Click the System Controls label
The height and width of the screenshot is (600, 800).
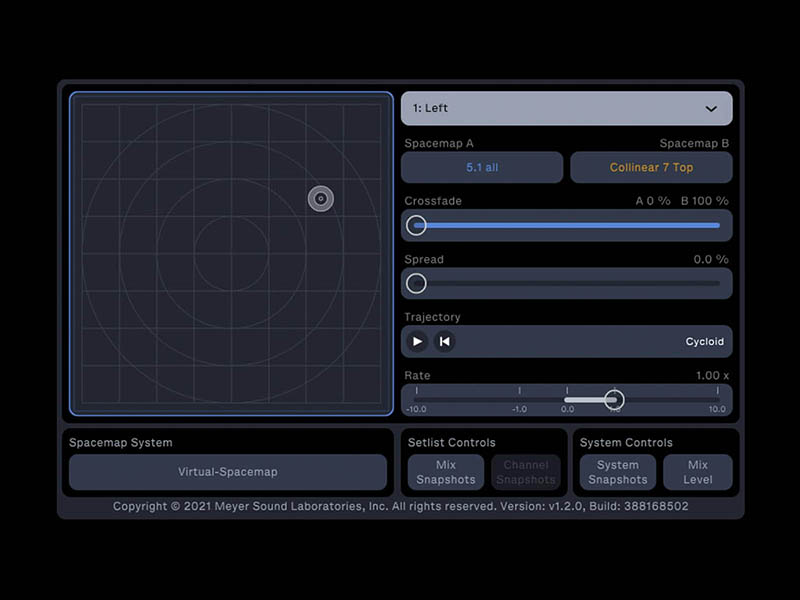tap(626, 442)
